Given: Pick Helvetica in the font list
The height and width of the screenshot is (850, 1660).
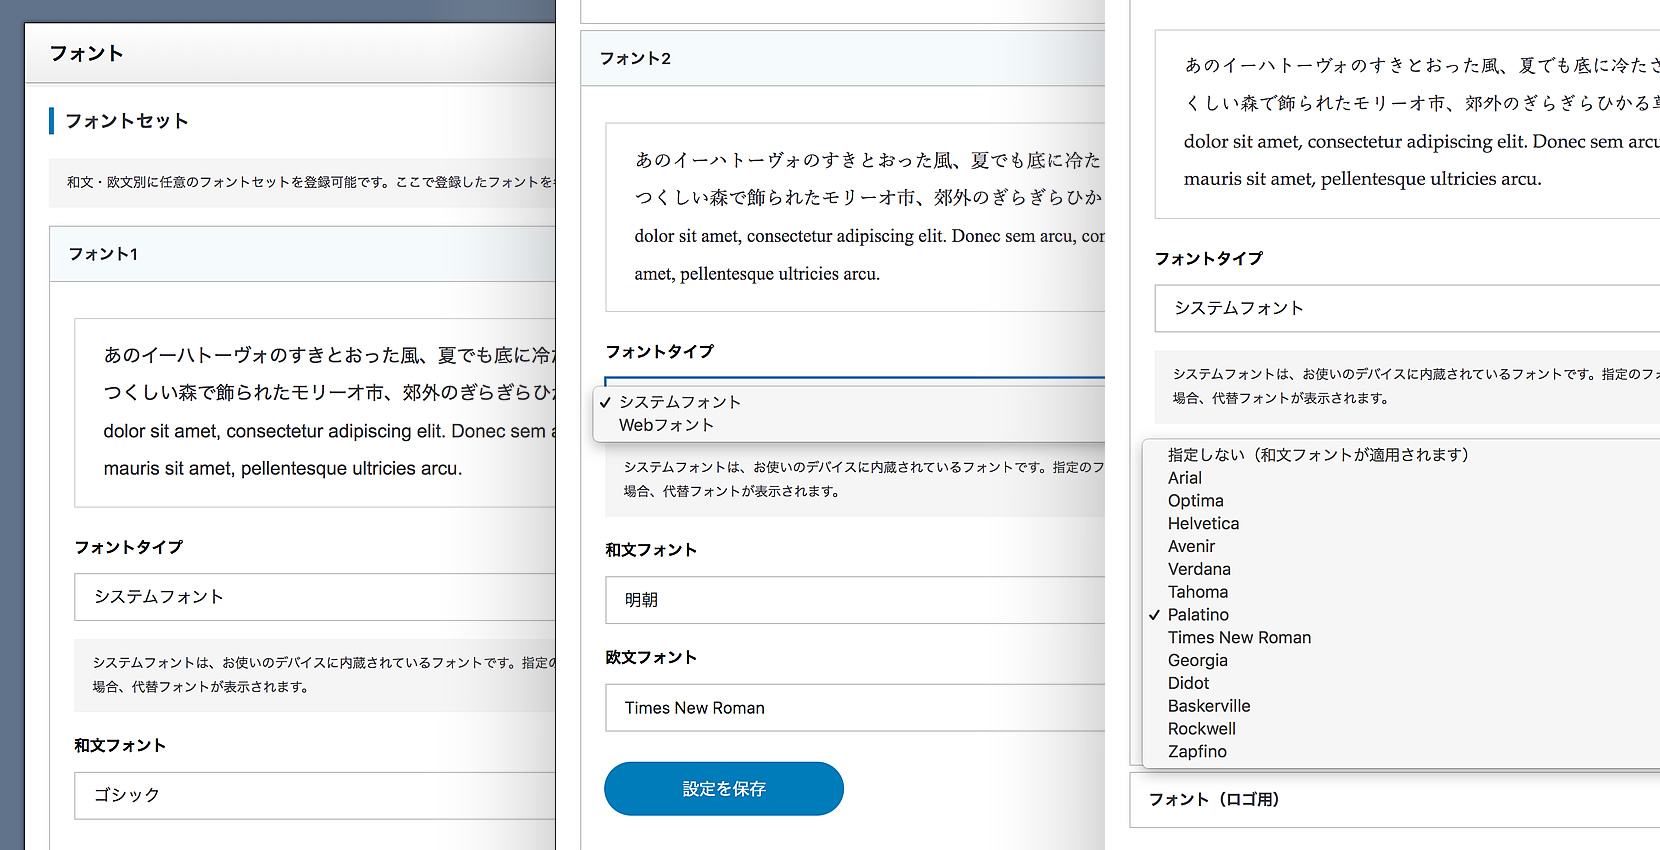Looking at the screenshot, I should [1203, 524].
